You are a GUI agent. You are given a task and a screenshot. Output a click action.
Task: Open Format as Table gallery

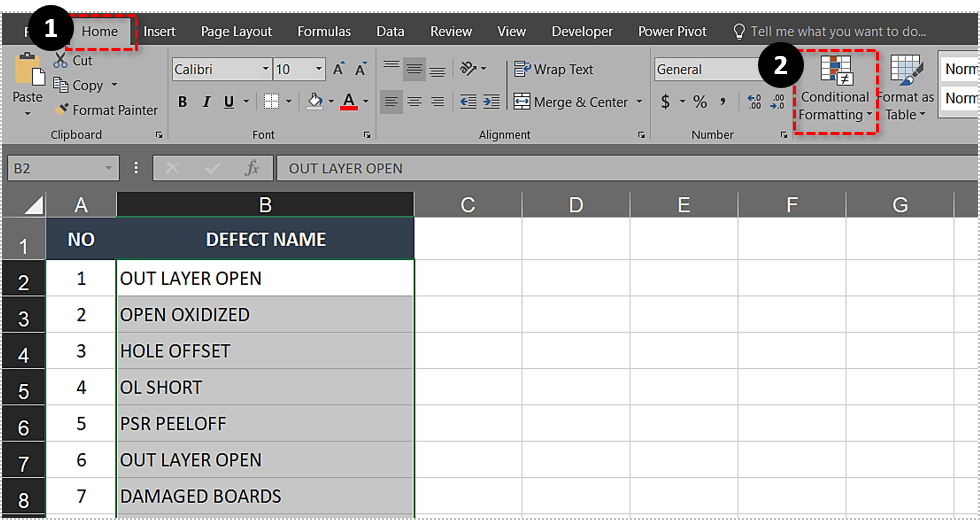click(906, 90)
